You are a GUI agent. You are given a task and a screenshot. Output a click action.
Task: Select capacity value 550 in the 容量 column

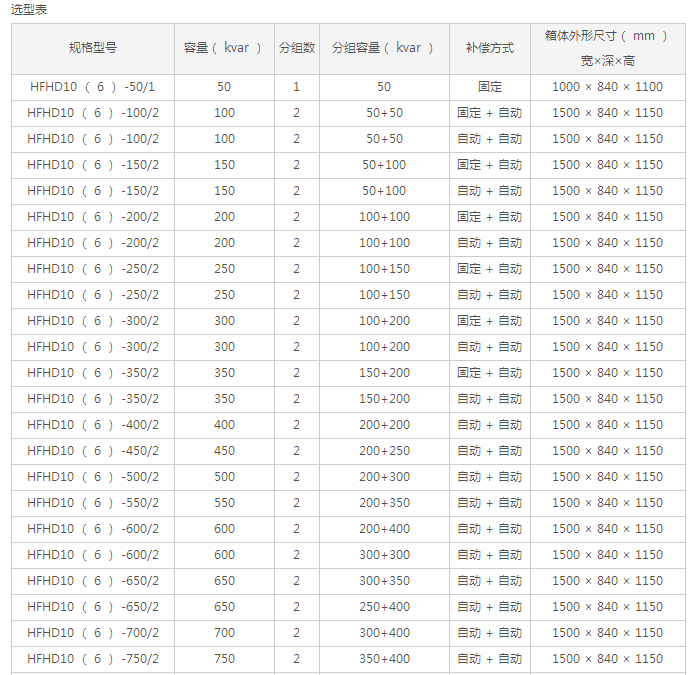(x=224, y=503)
